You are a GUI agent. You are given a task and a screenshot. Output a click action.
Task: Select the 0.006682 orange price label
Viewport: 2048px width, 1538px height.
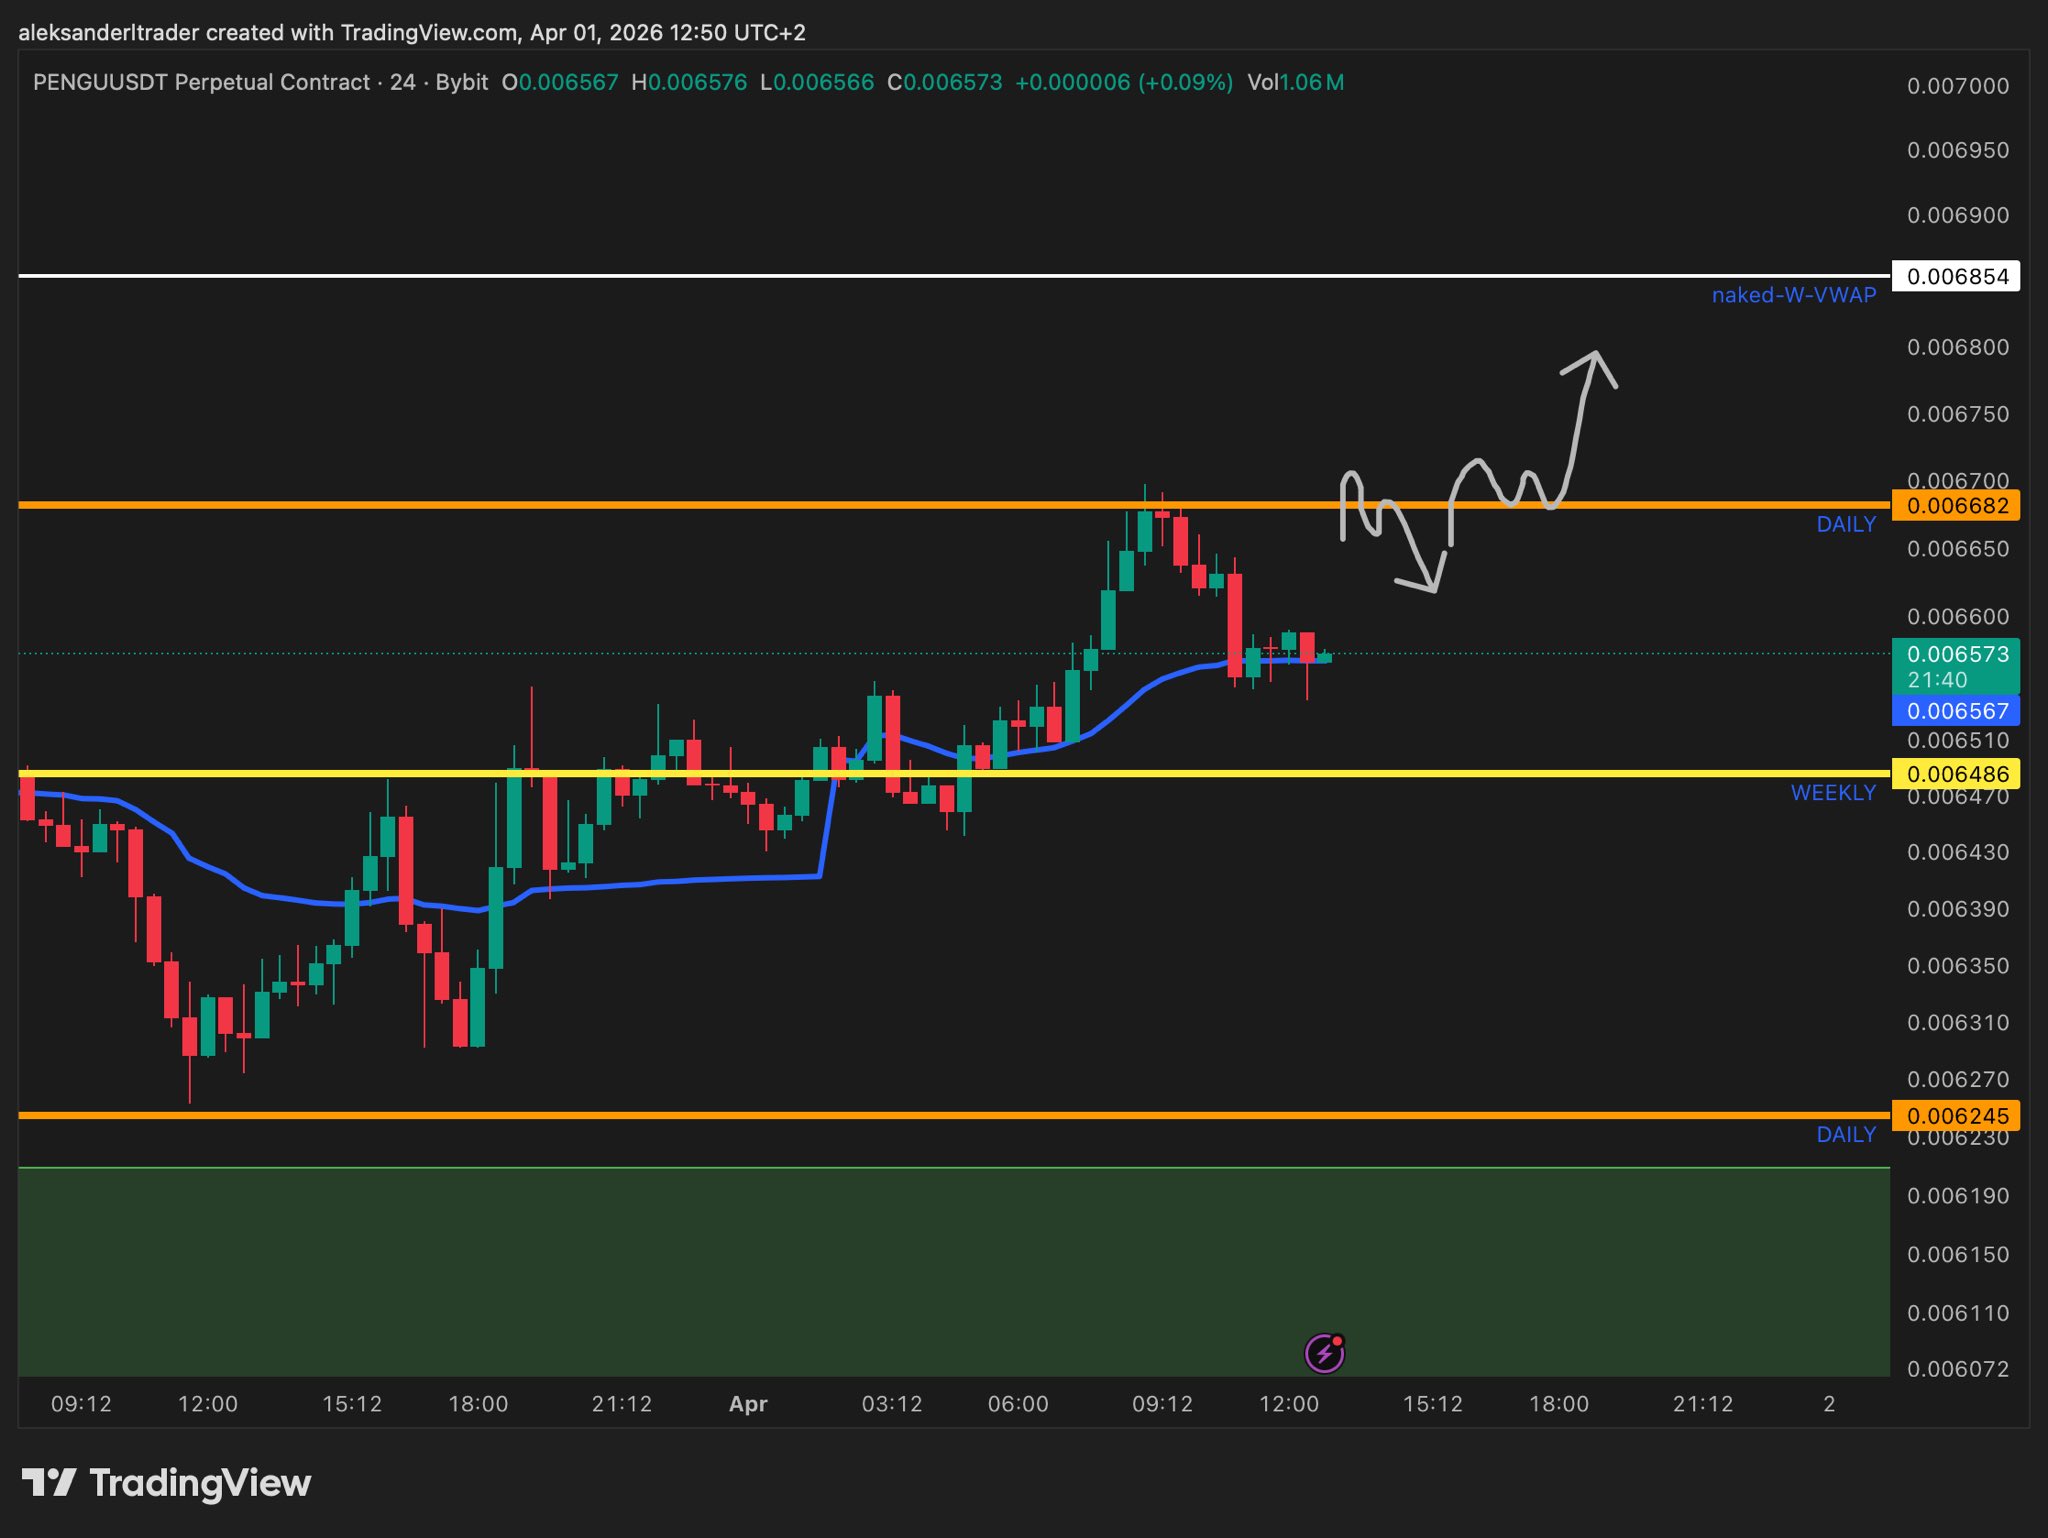pyautogui.click(x=1956, y=505)
